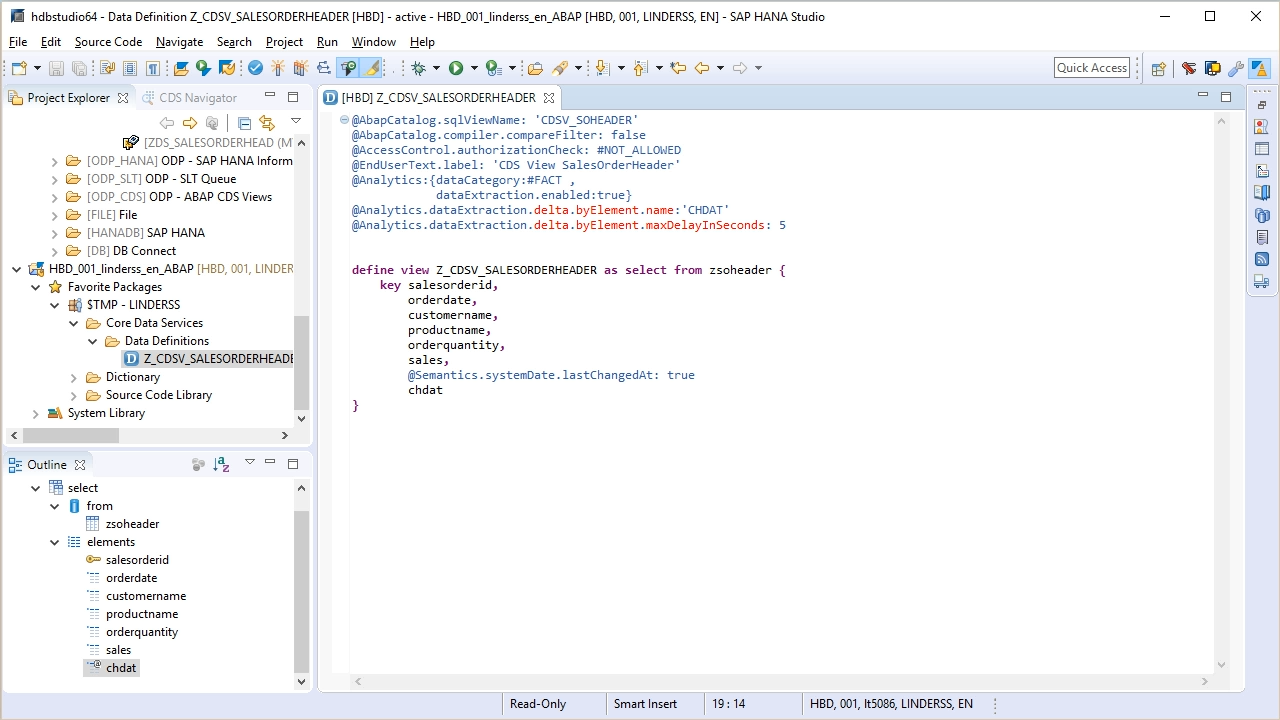Open Project Explorer view menu triangle

click(296, 121)
